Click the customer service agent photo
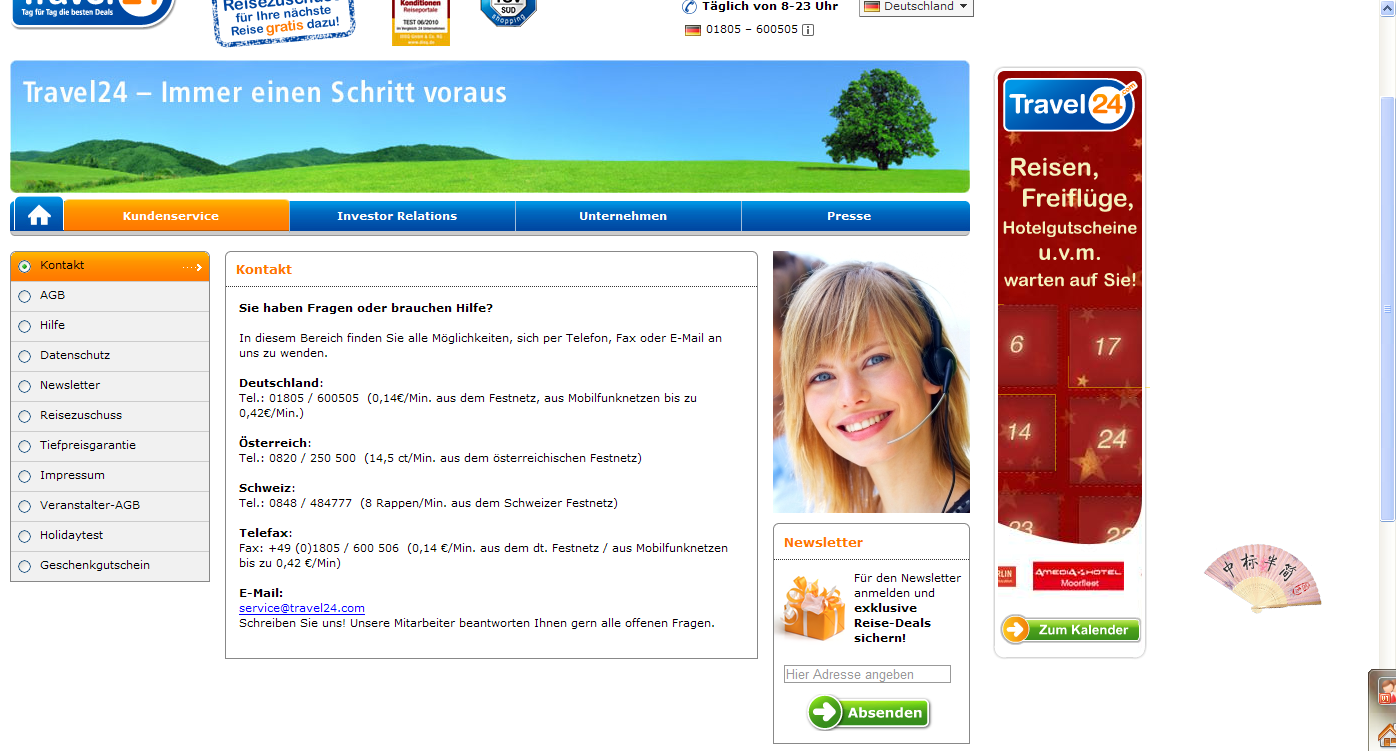 click(x=871, y=382)
